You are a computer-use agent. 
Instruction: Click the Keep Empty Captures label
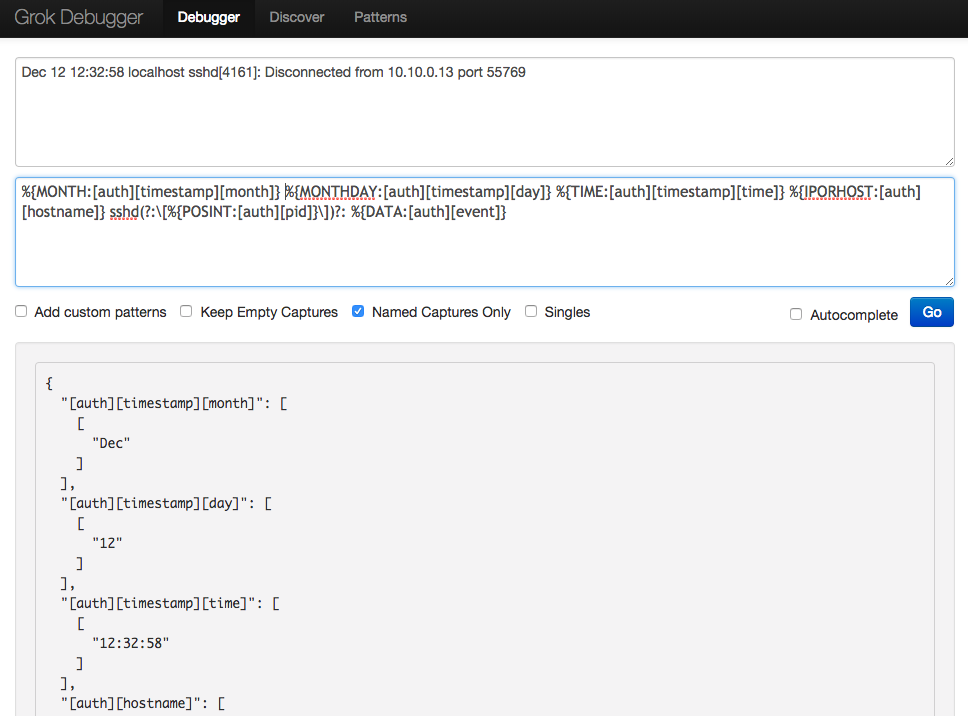(x=269, y=312)
